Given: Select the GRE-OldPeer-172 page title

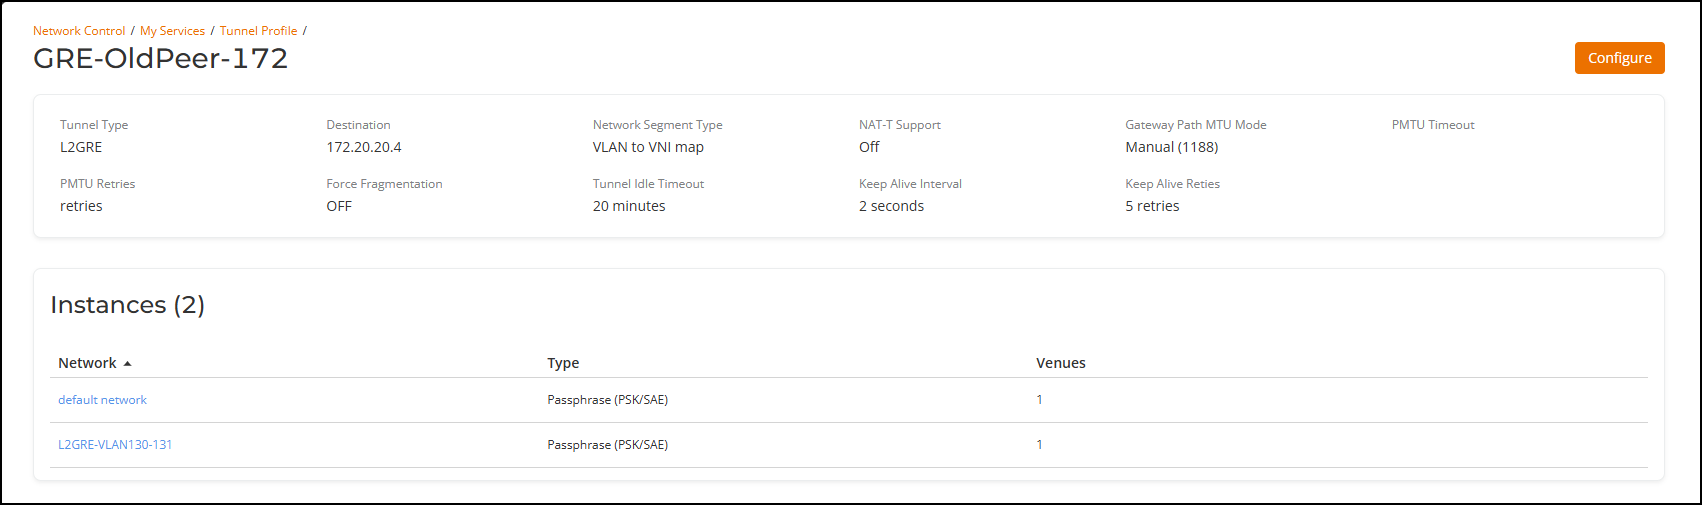Looking at the screenshot, I should [x=160, y=59].
